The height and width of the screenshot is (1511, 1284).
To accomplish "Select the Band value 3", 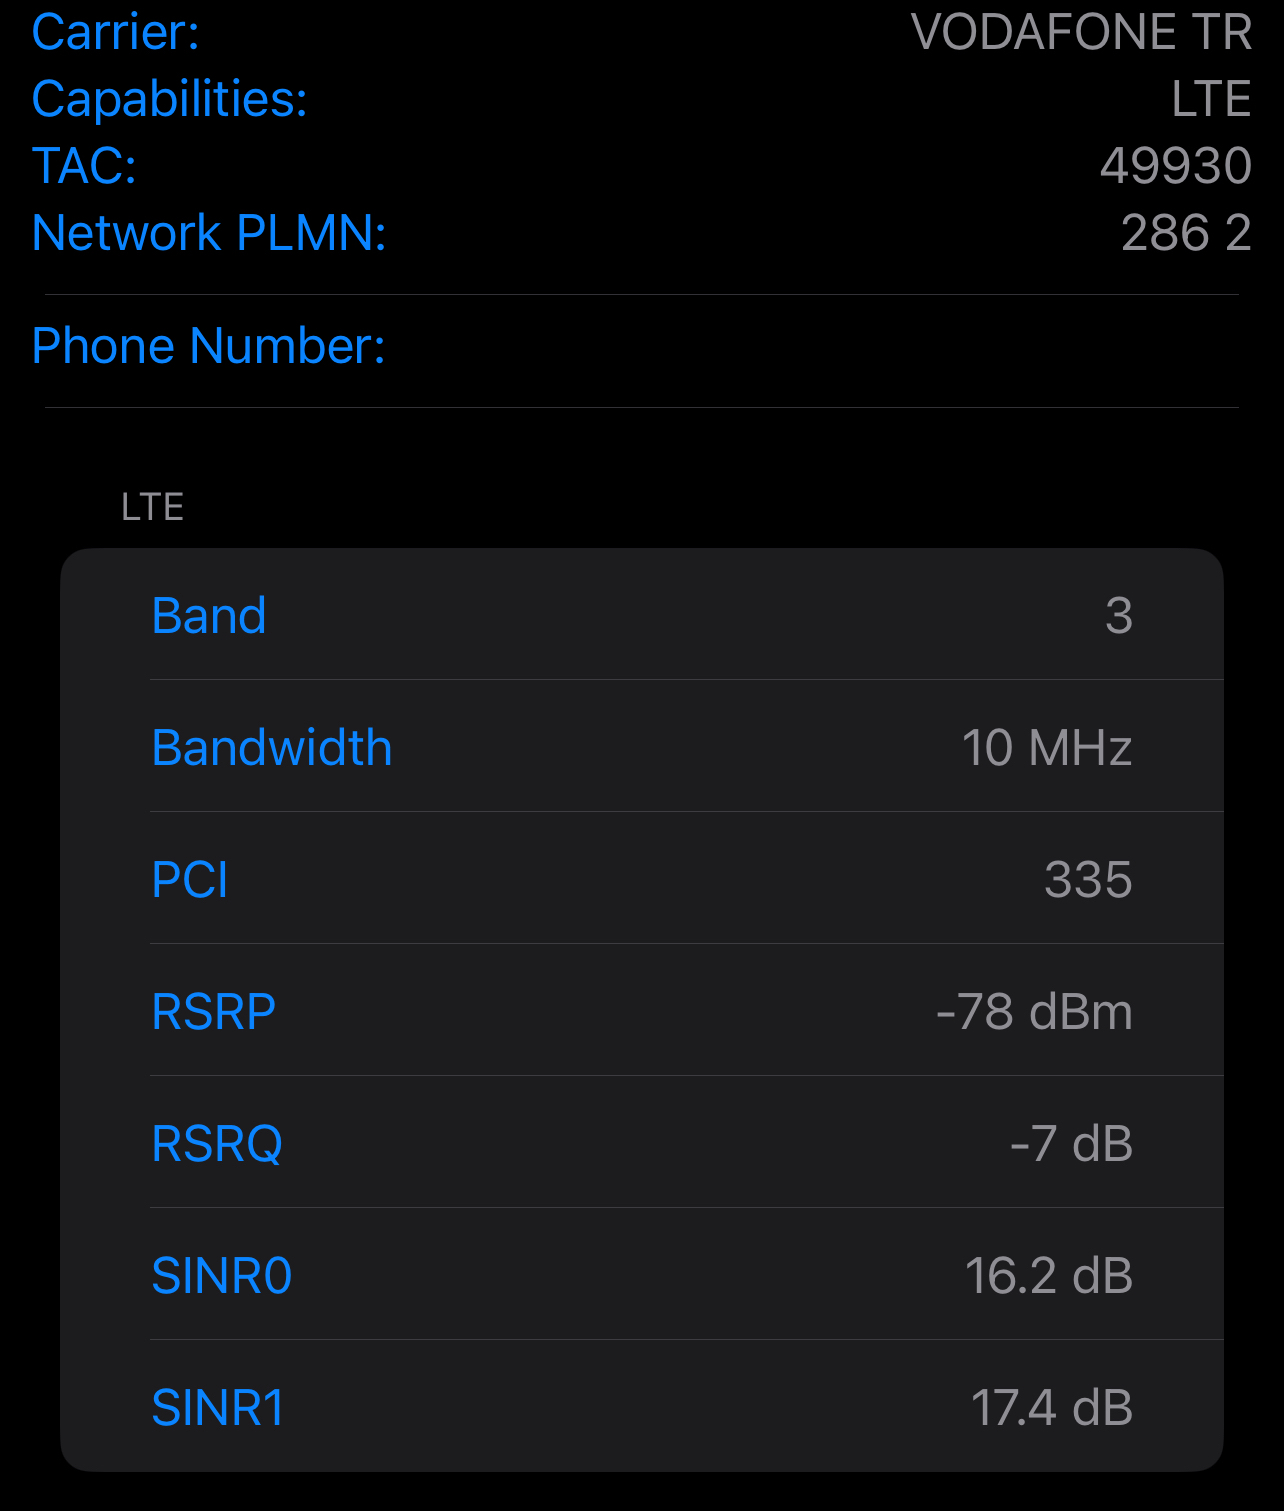I will tap(1119, 616).
